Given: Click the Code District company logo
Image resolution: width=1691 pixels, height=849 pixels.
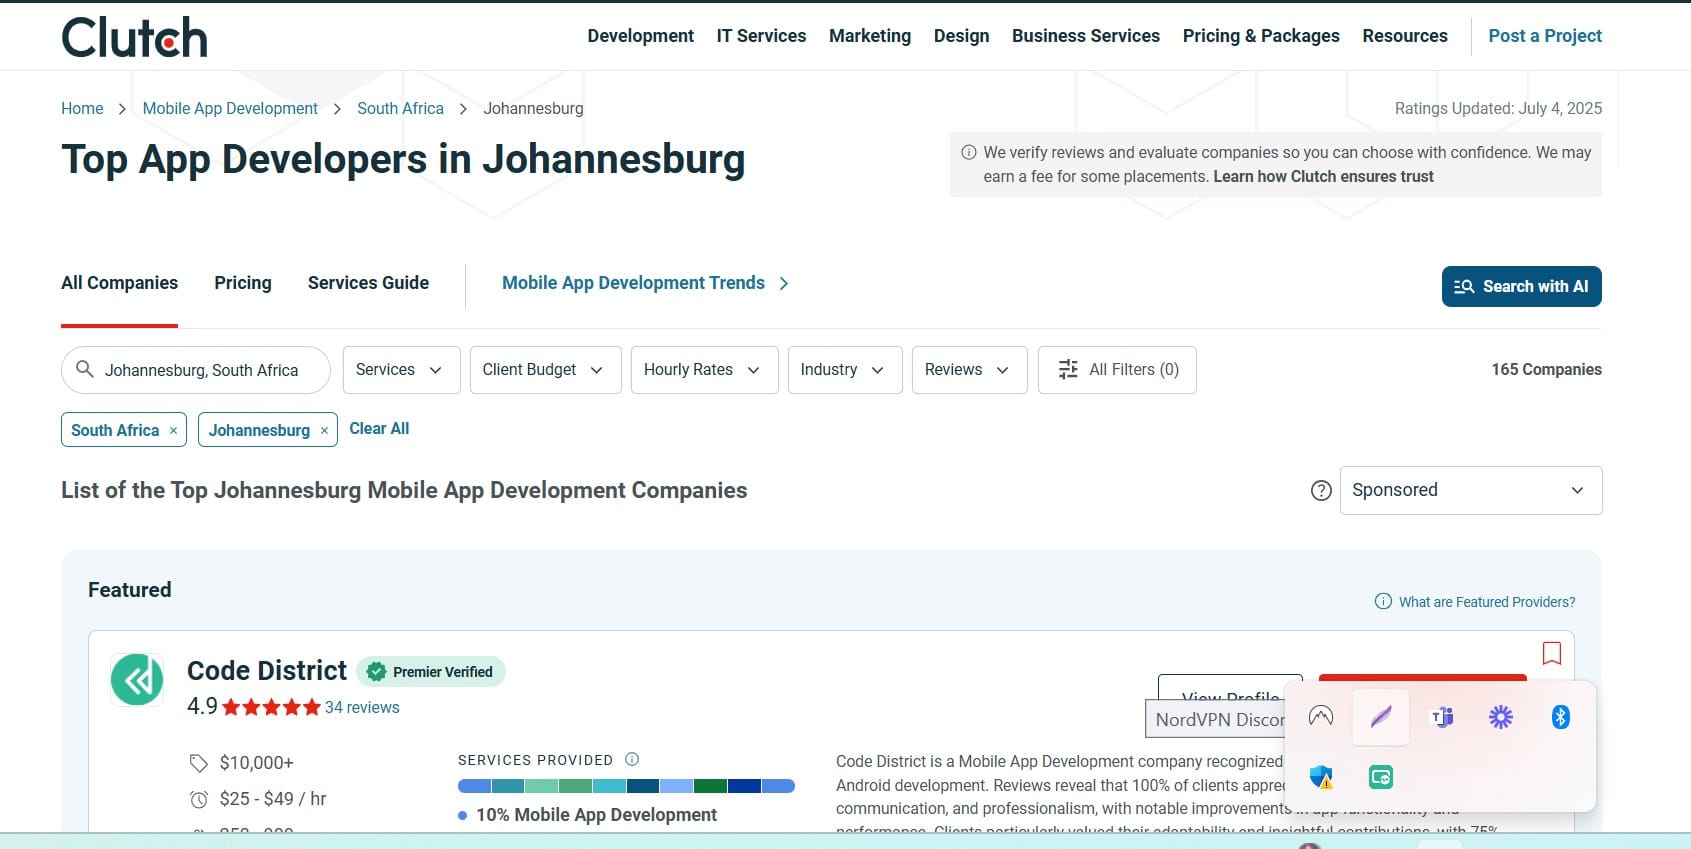Looking at the screenshot, I should coord(137,680).
